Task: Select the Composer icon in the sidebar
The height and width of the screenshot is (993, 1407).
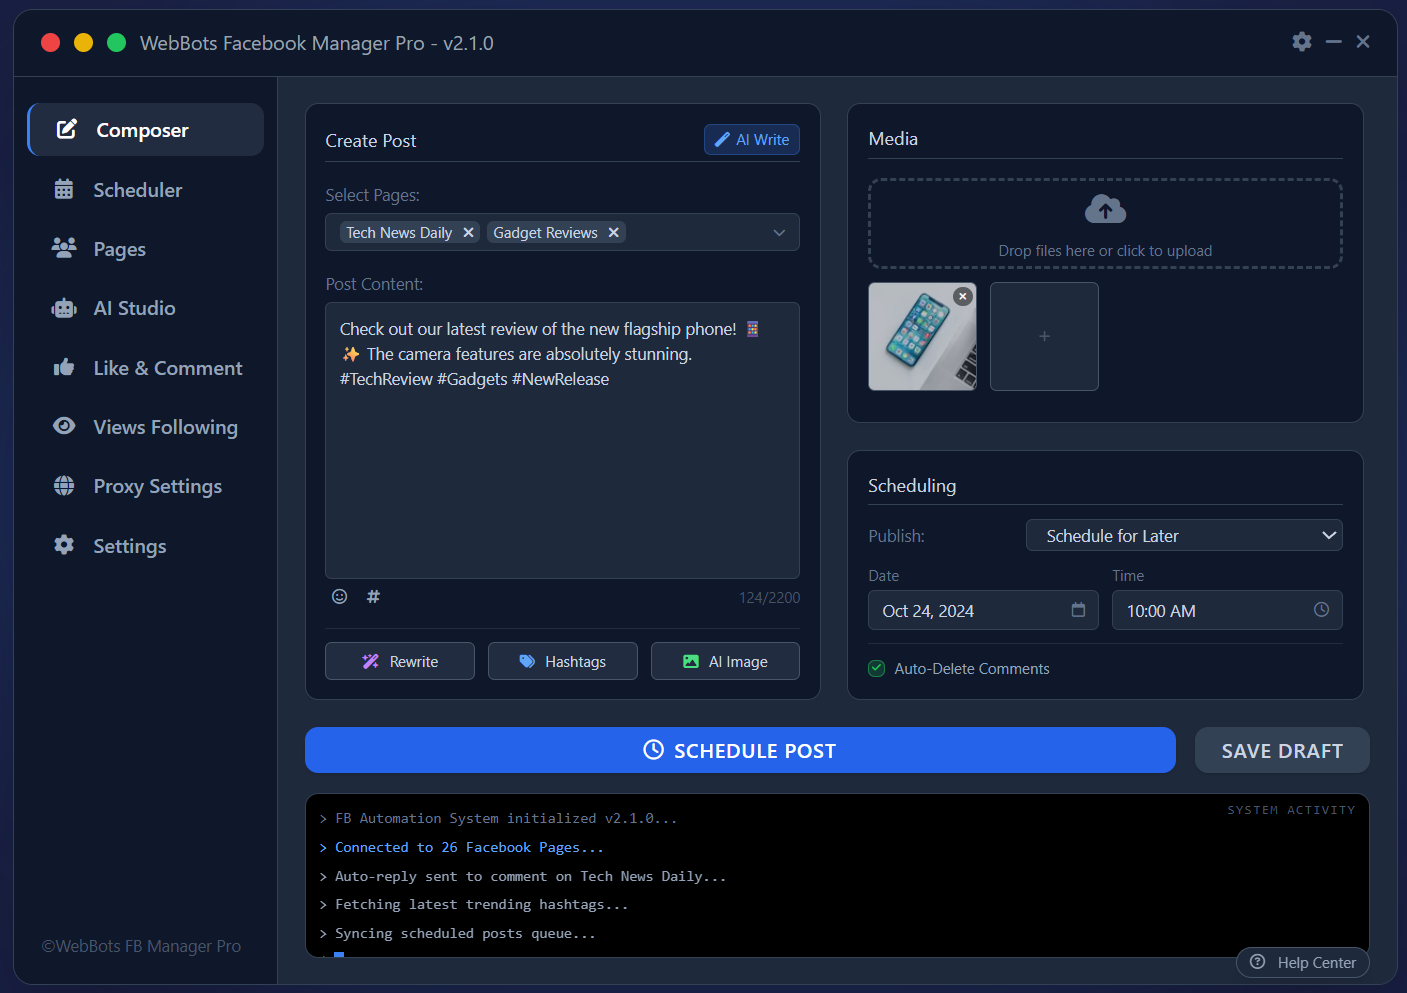Action: click(x=65, y=129)
